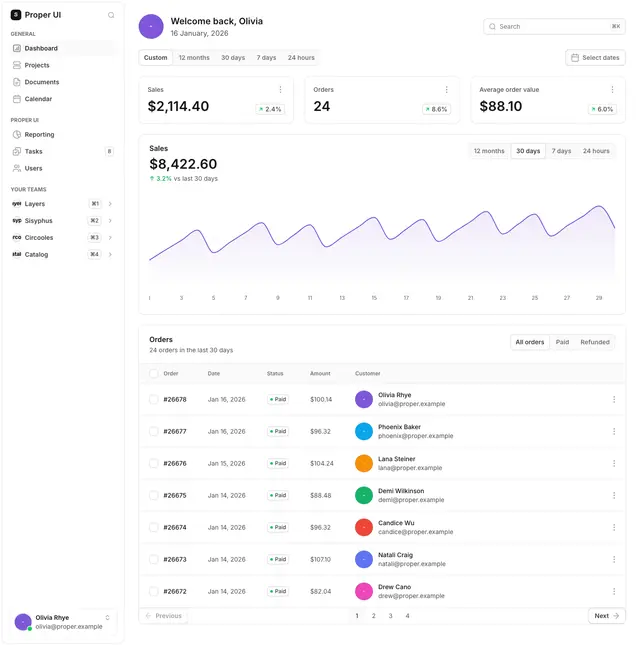Set the Sales chart to 12 months
Image resolution: width=640 pixels, height=645 pixels.
tap(489, 151)
